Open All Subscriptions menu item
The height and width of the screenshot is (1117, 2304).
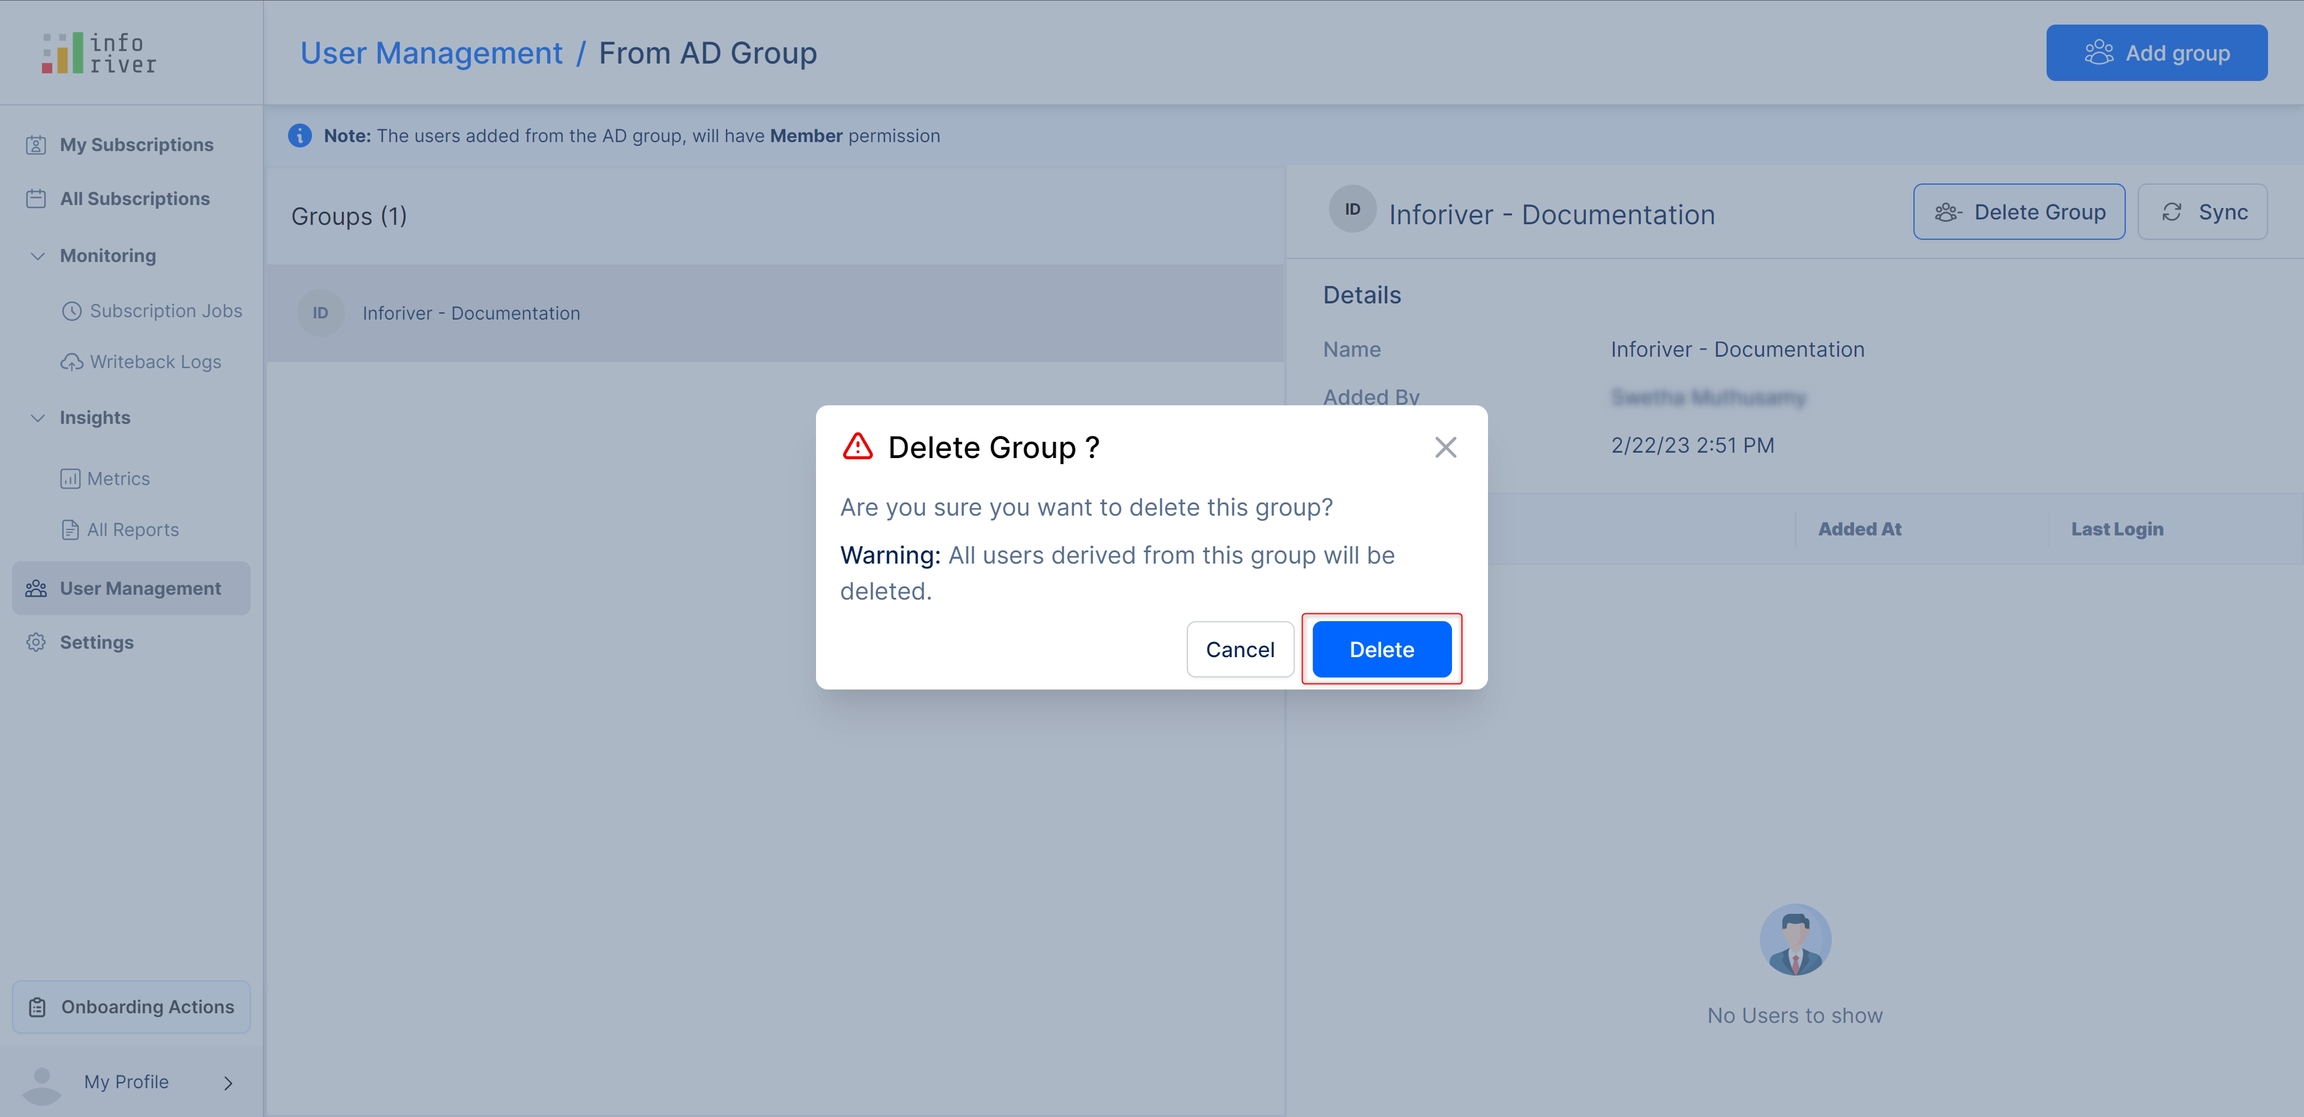tap(134, 199)
